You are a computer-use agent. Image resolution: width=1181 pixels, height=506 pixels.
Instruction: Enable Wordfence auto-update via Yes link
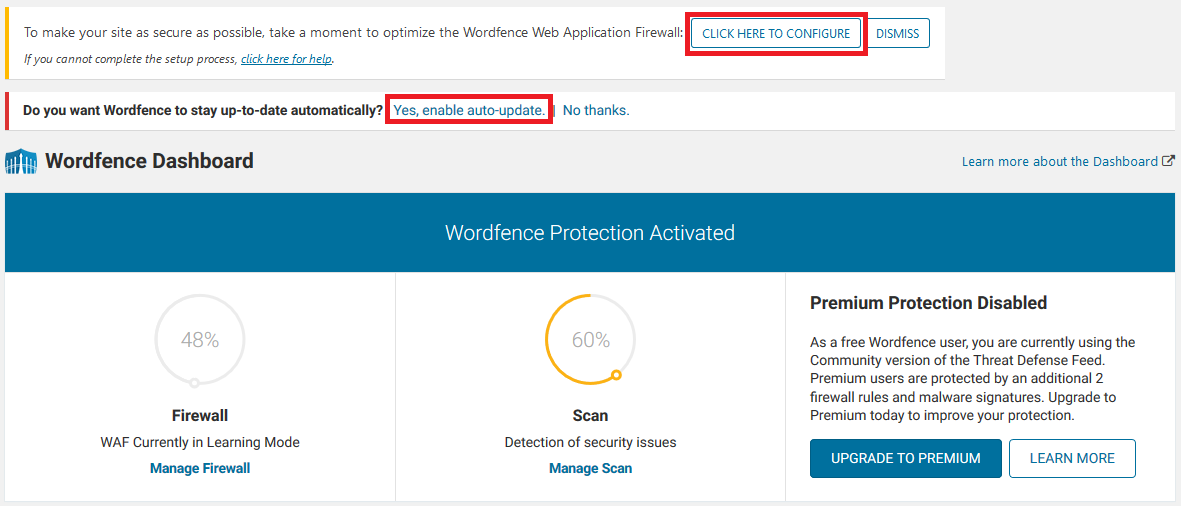point(469,110)
